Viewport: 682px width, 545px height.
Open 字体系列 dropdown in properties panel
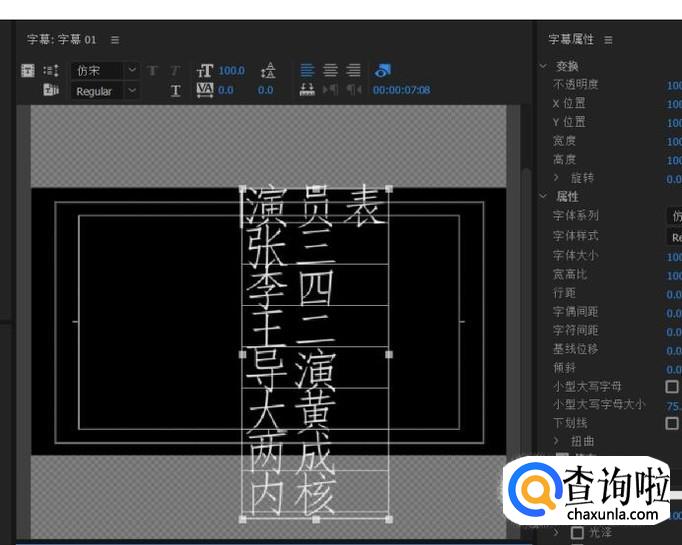coord(674,216)
